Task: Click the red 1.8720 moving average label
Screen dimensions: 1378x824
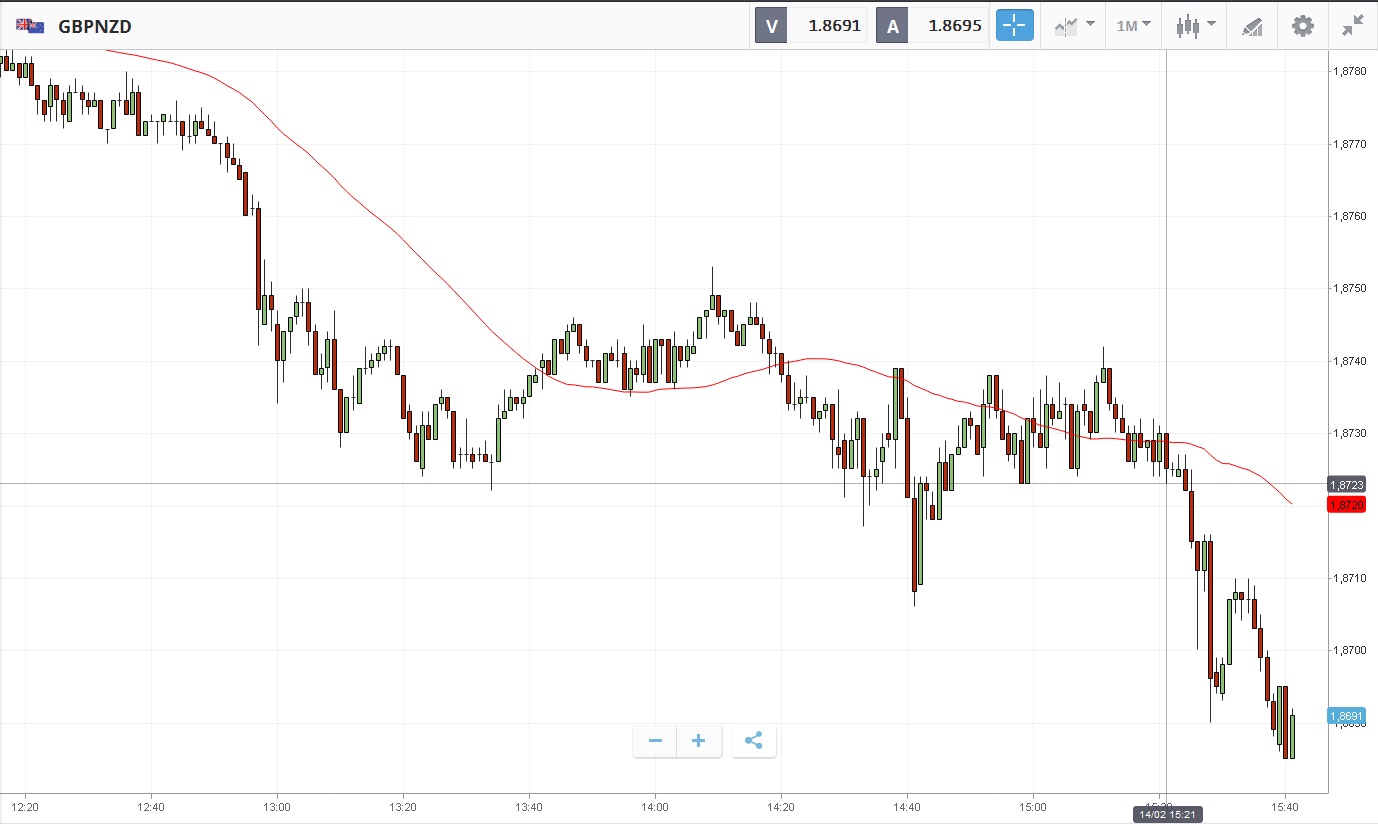Action: pyautogui.click(x=1346, y=505)
